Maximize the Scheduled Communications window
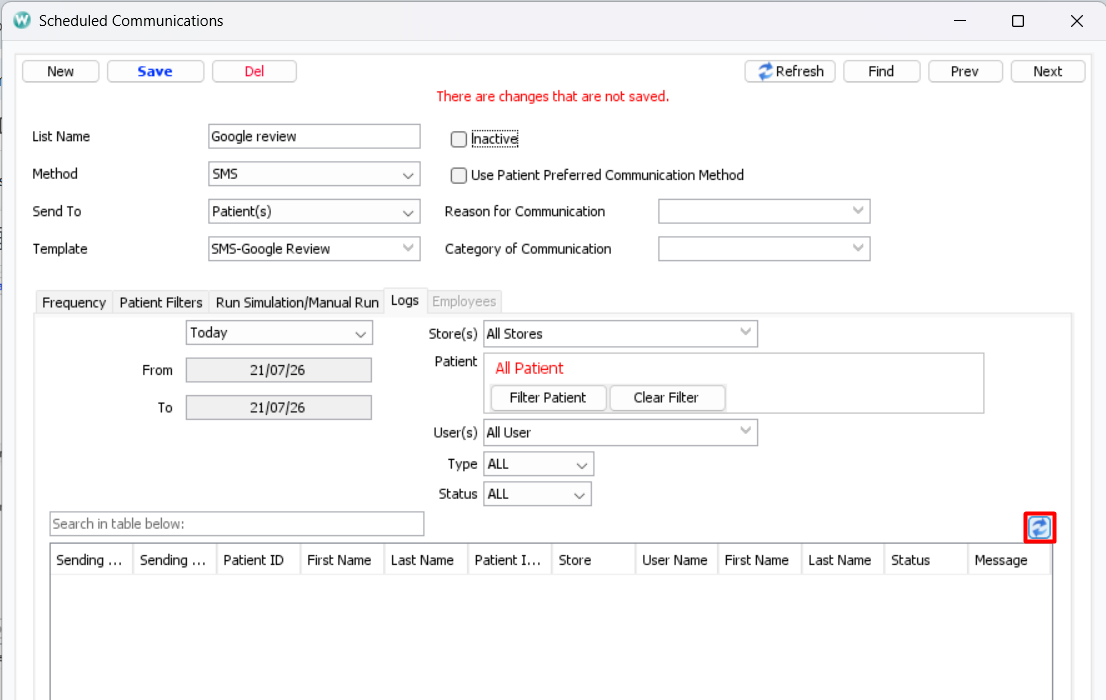This screenshot has width=1106, height=700. click(x=1018, y=20)
